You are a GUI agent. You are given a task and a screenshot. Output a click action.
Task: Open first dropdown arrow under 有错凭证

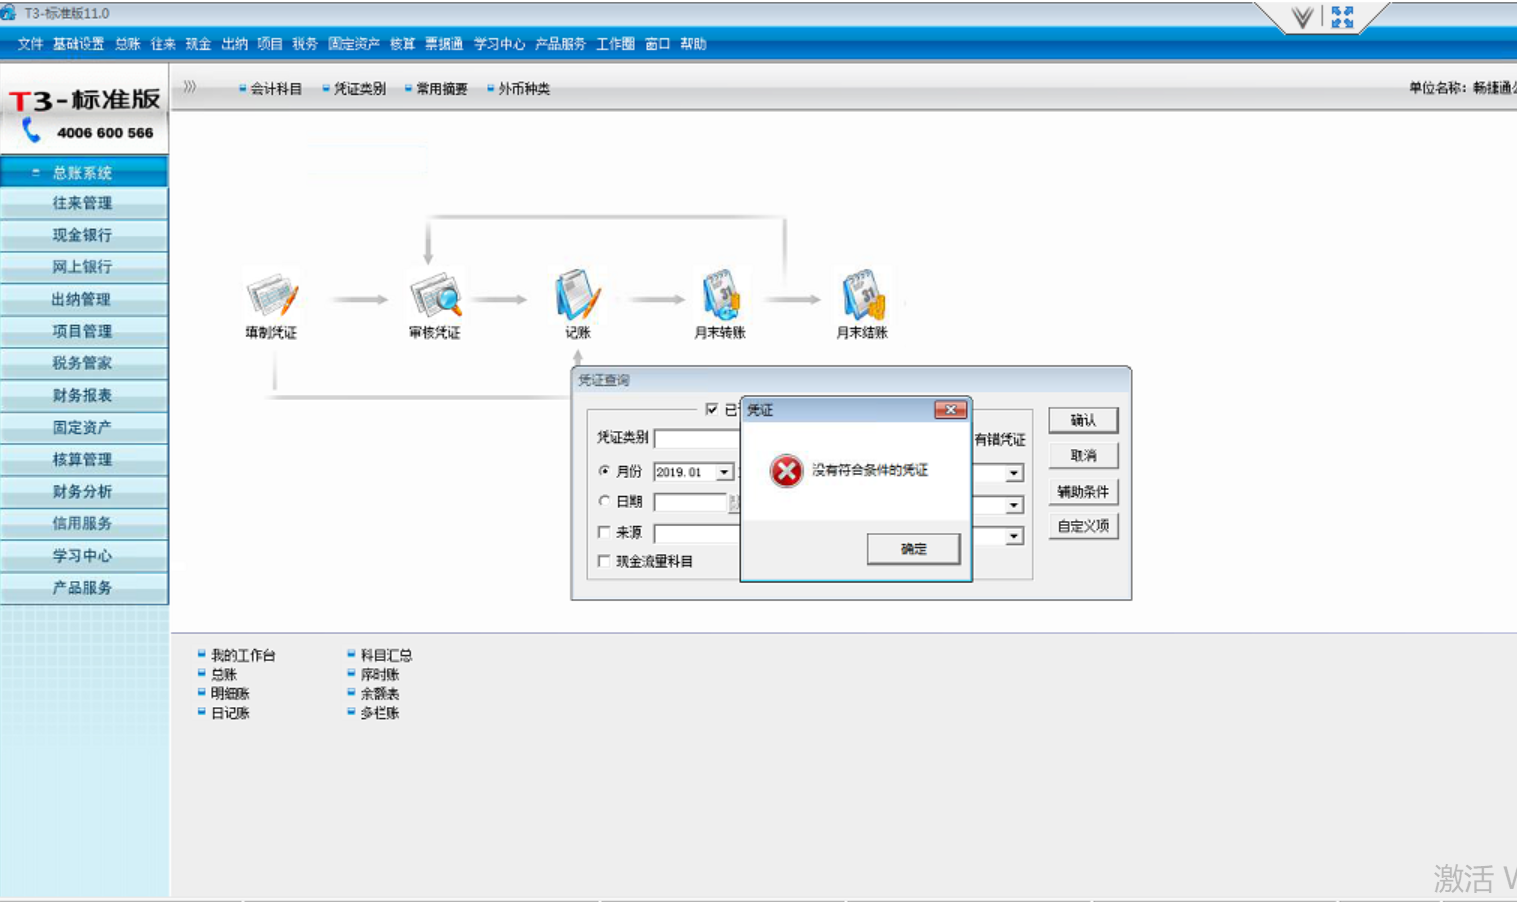1014,473
